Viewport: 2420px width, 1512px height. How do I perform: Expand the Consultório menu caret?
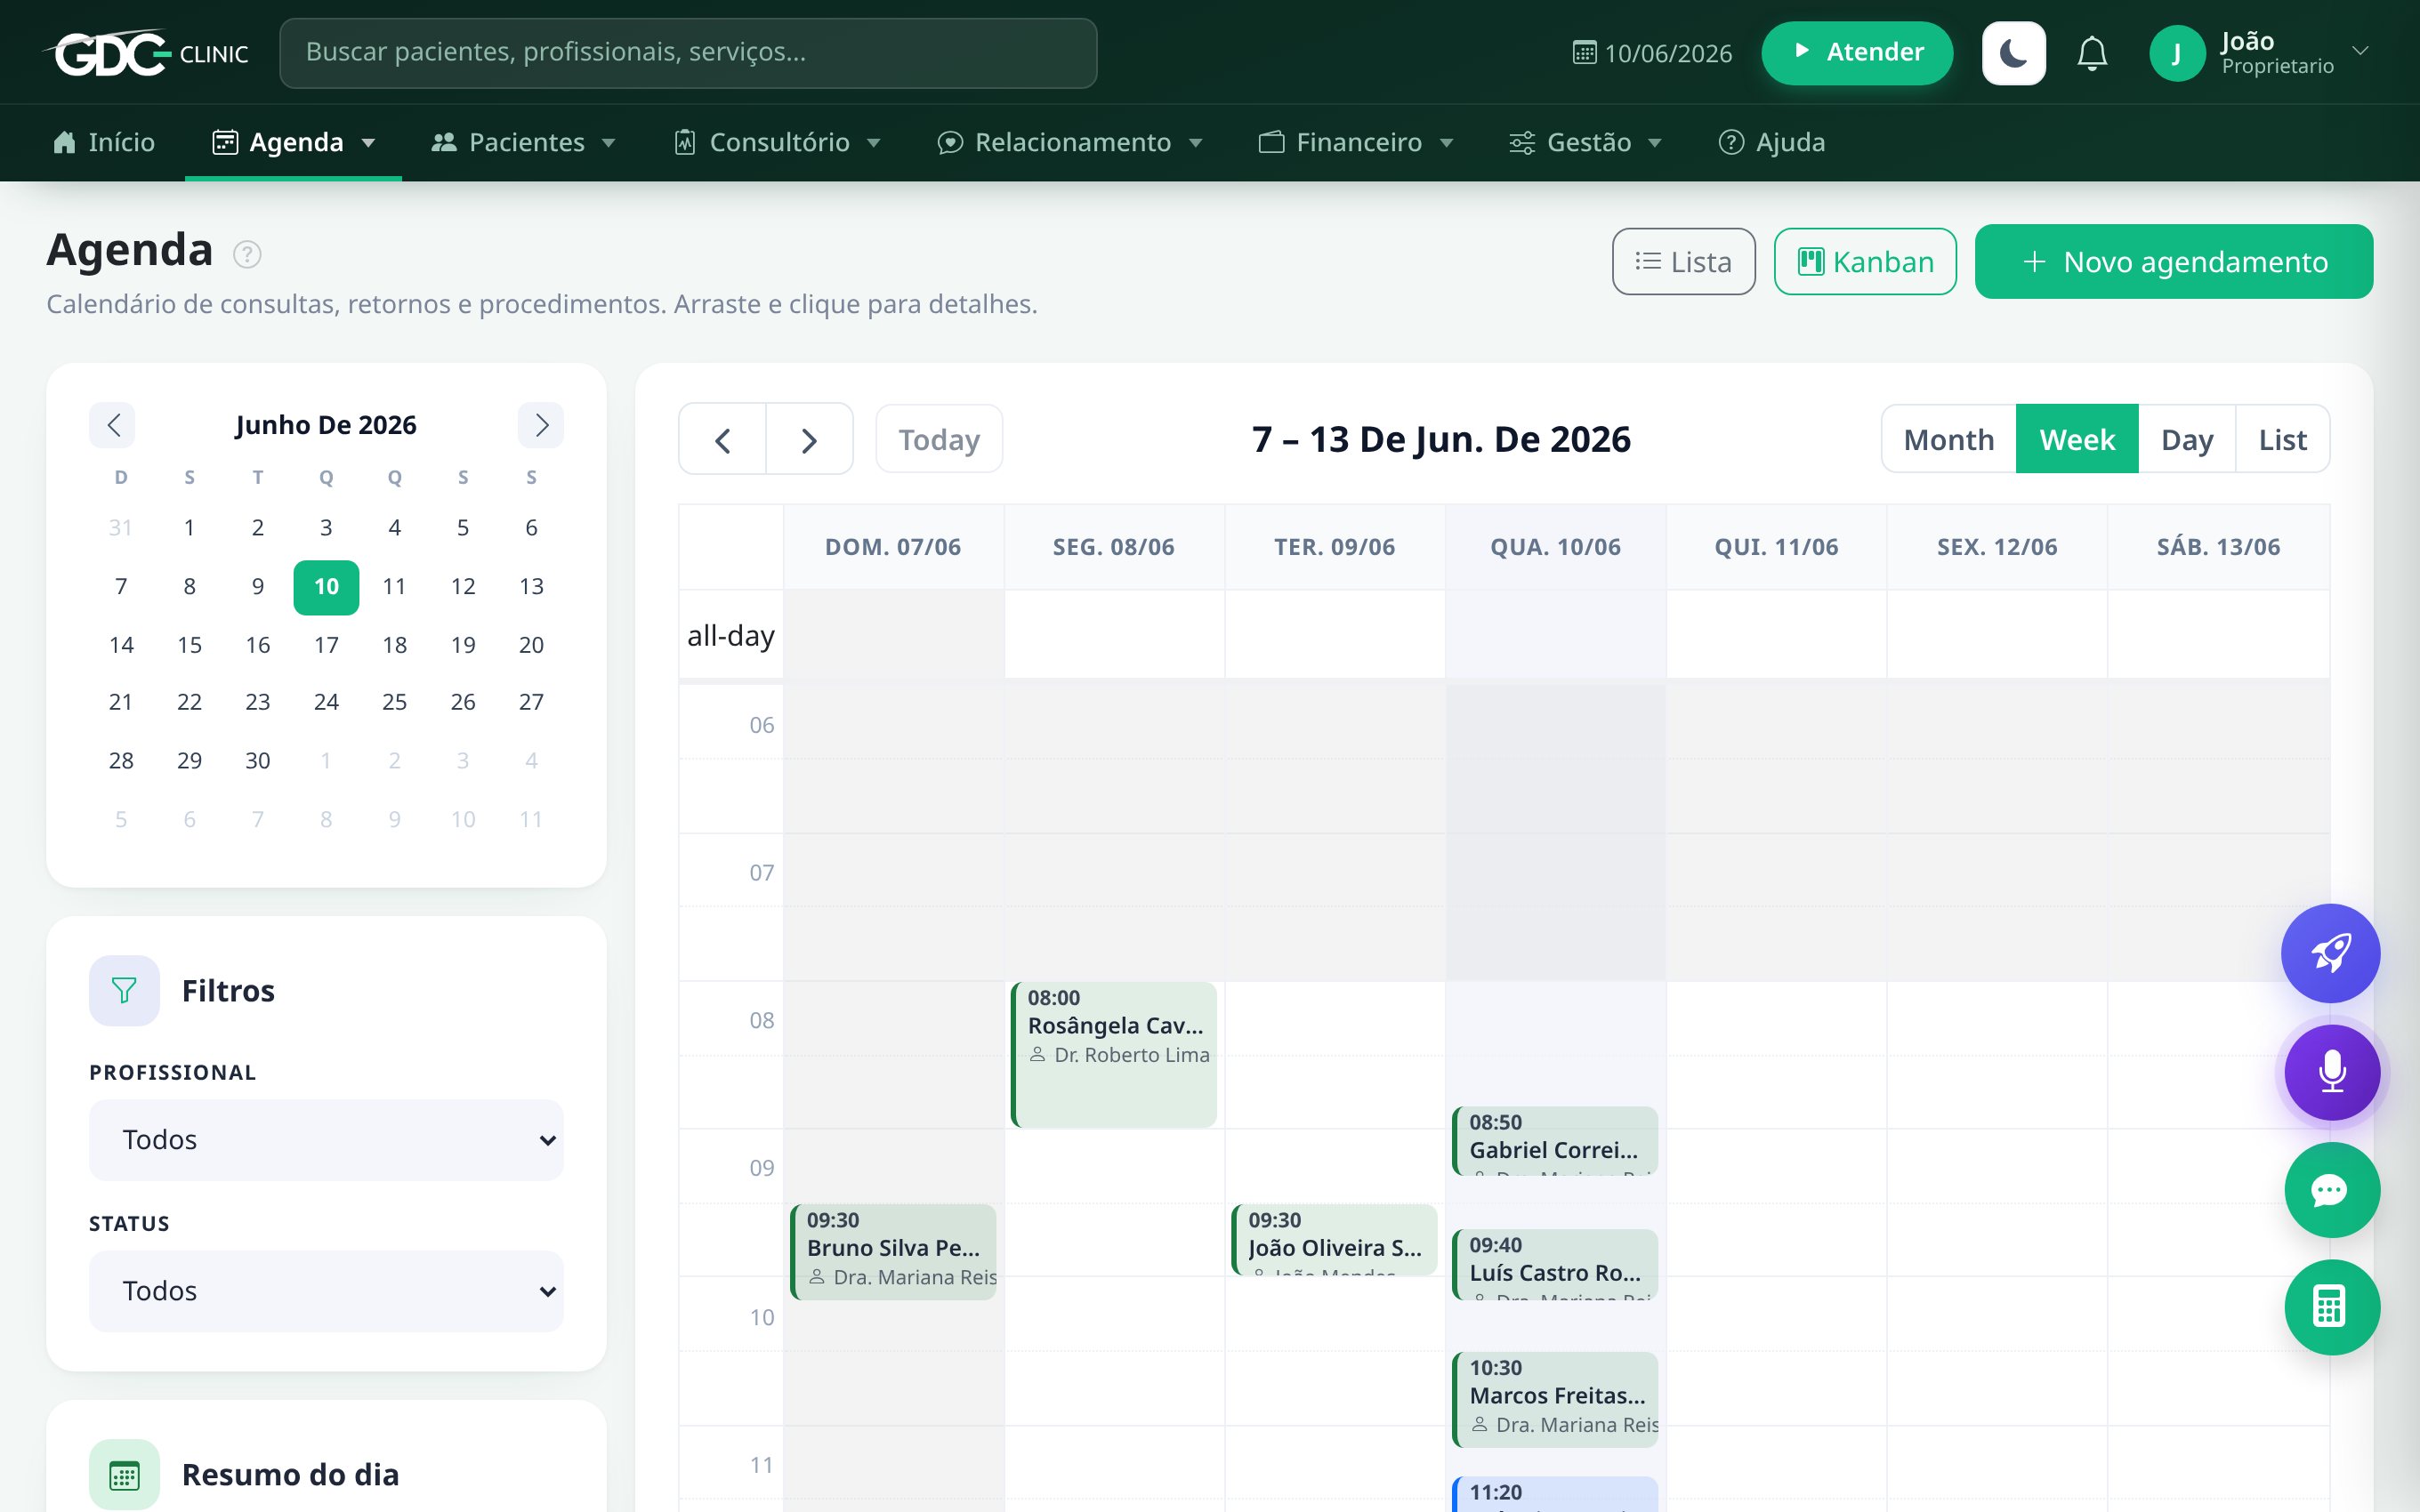point(874,143)
